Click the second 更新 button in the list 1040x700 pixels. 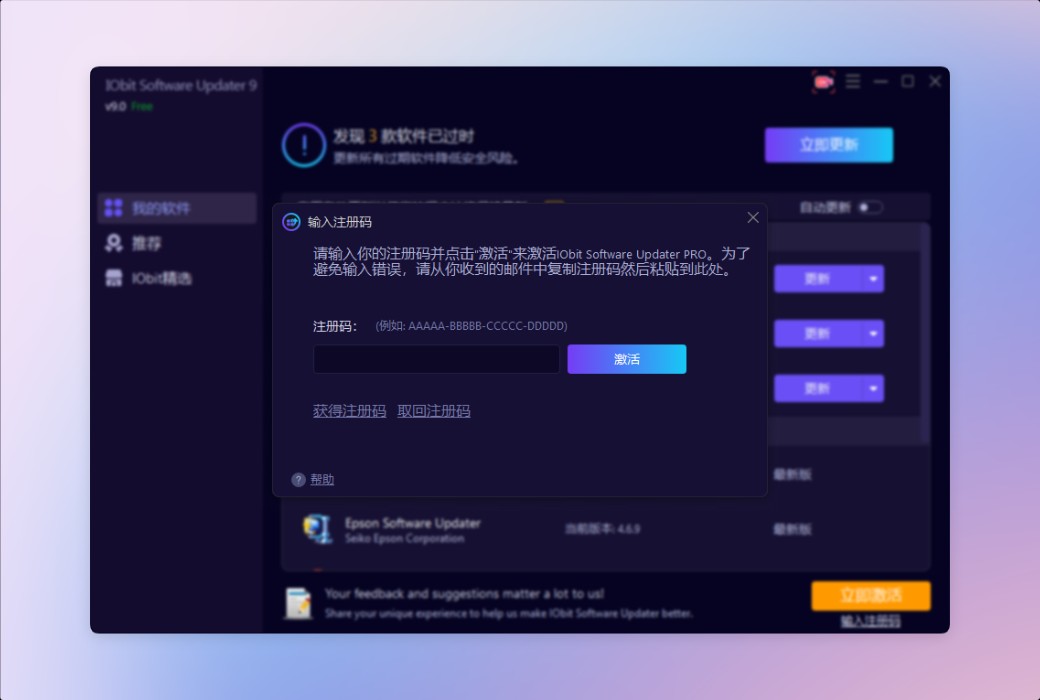point(818,333)
